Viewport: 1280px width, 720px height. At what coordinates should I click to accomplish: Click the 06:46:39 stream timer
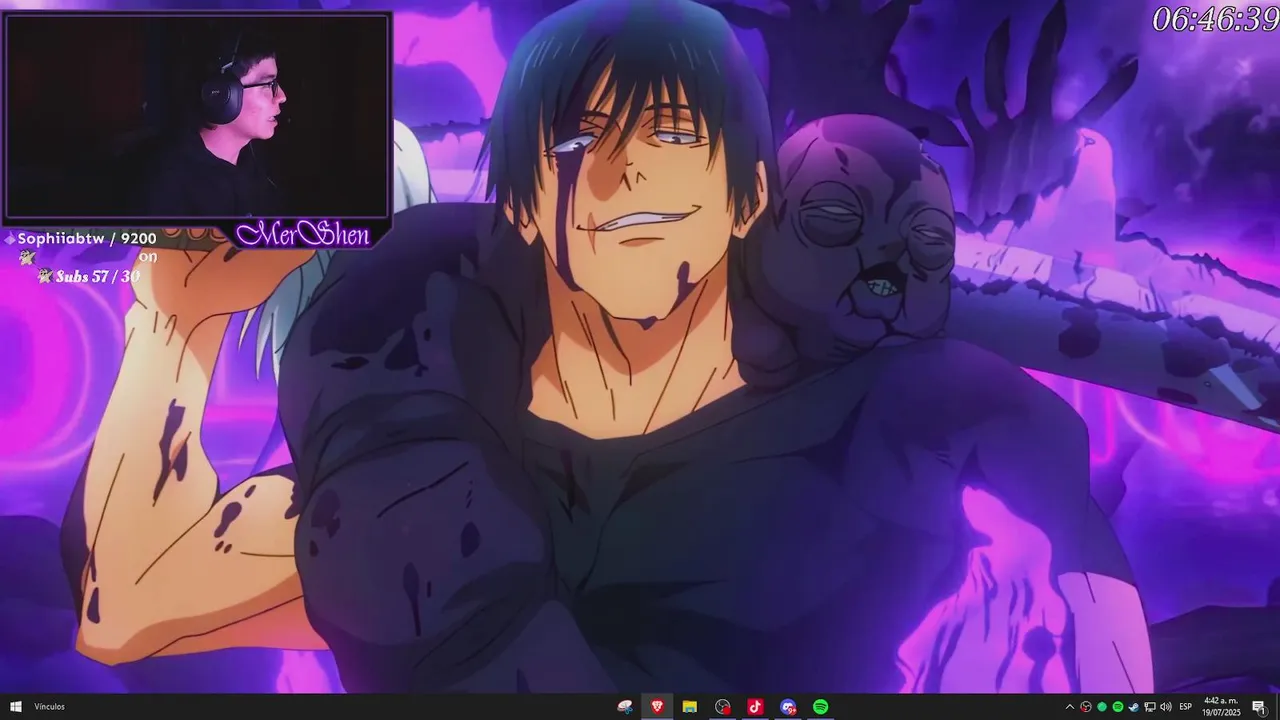[1214, 18]
